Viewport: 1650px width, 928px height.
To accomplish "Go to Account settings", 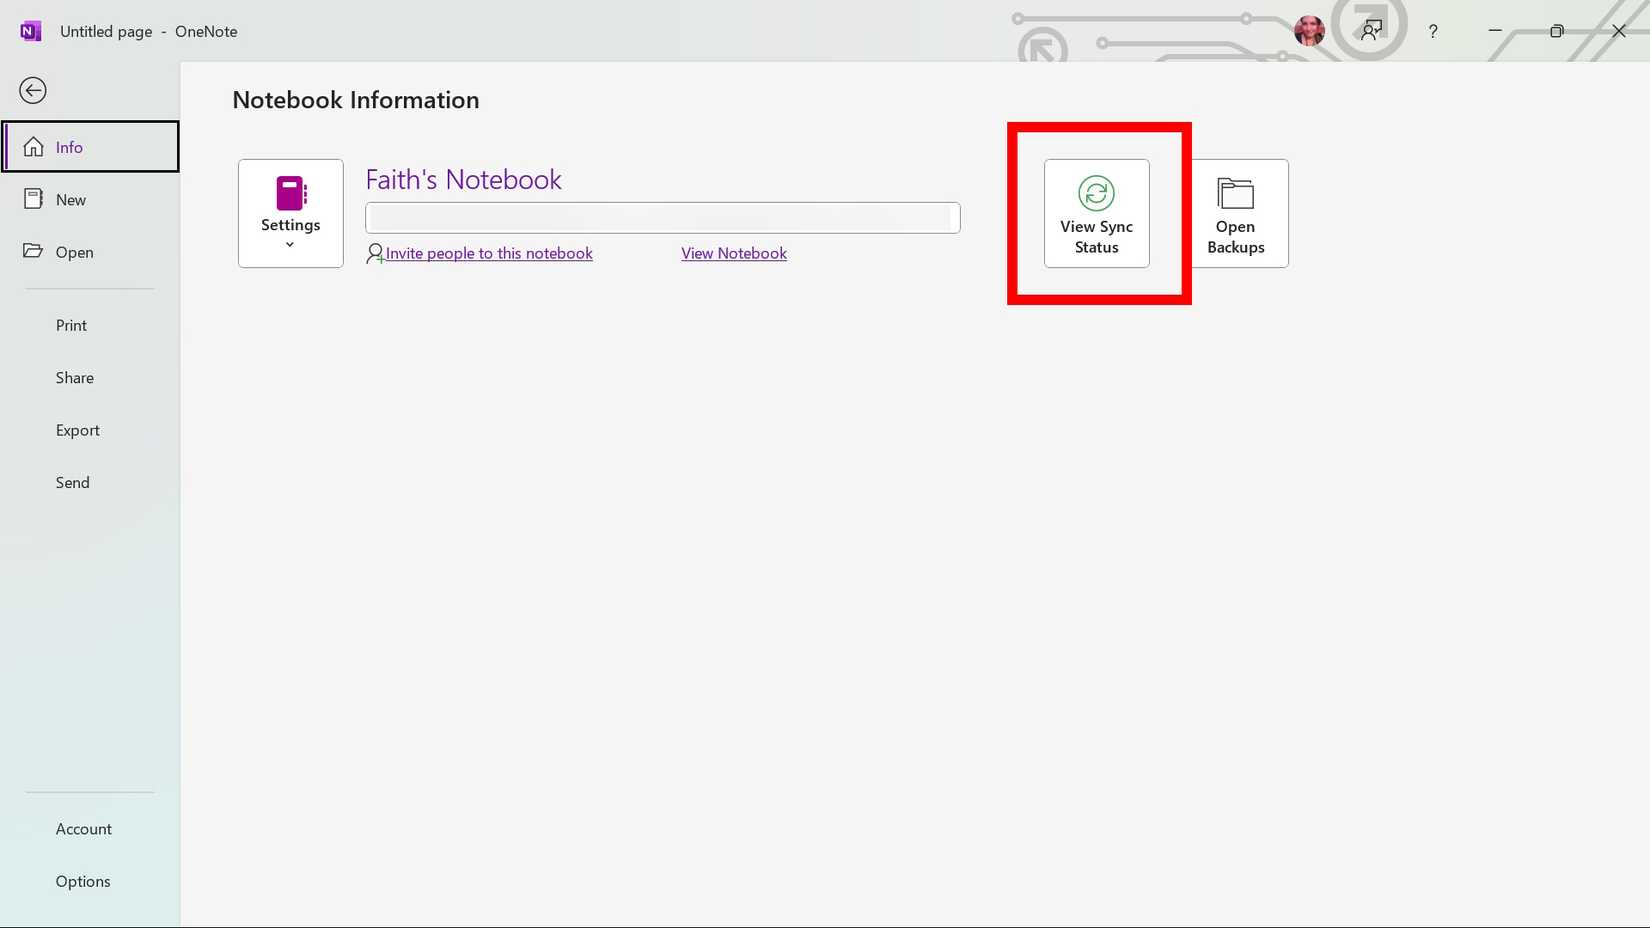I will [83, 828].
